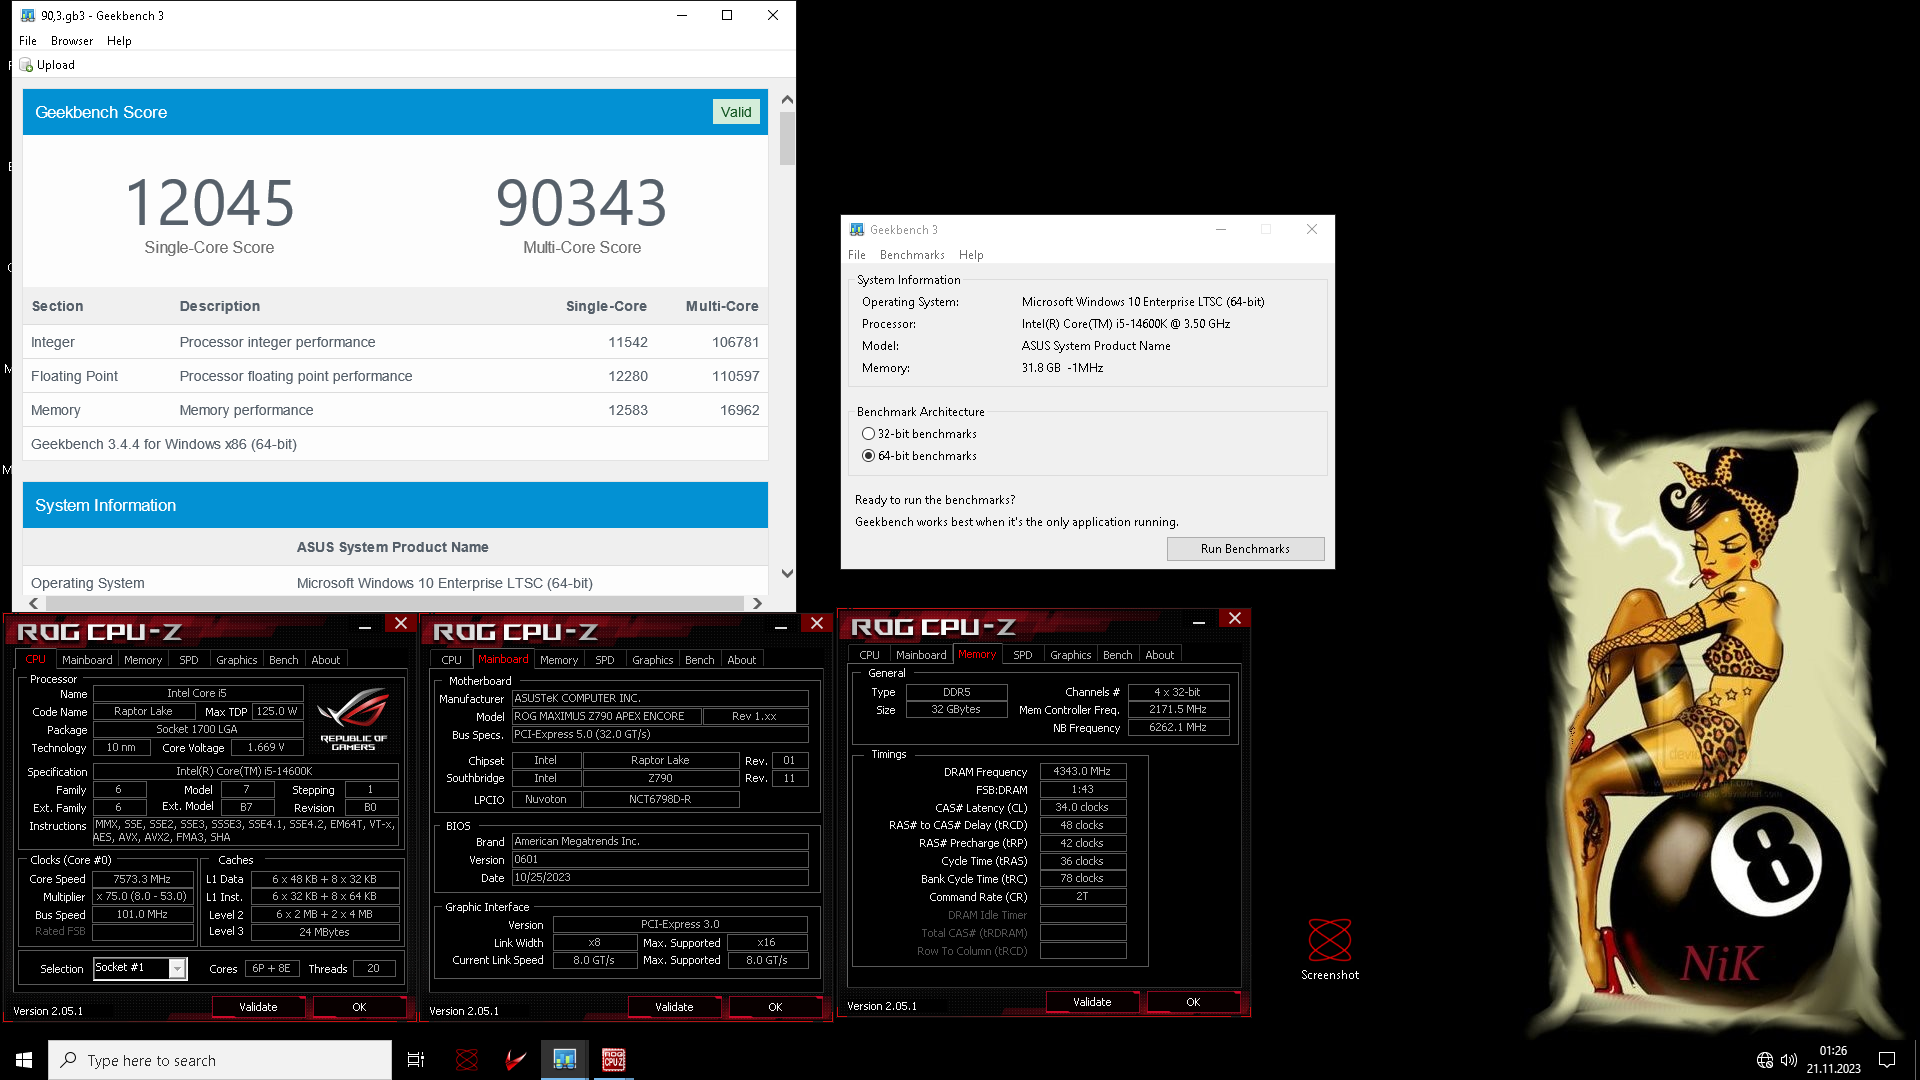Click the DRAM Frequency 4343.0 MHz value

(1083, 771)
